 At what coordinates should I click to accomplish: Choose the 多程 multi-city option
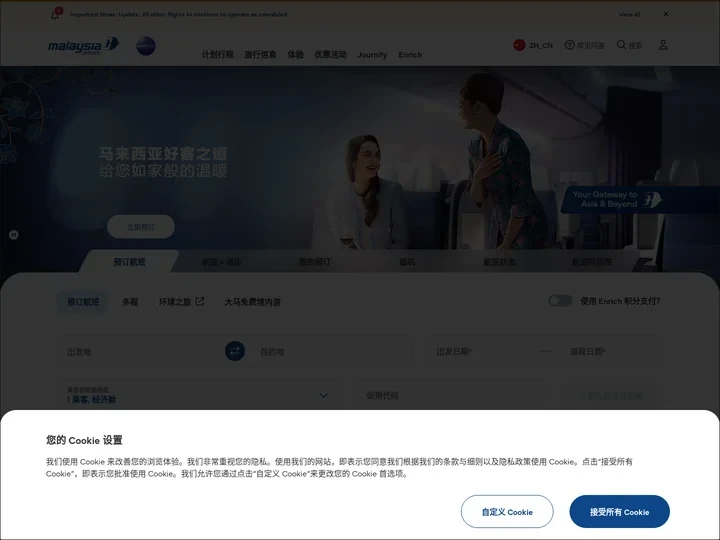(130, 302)
